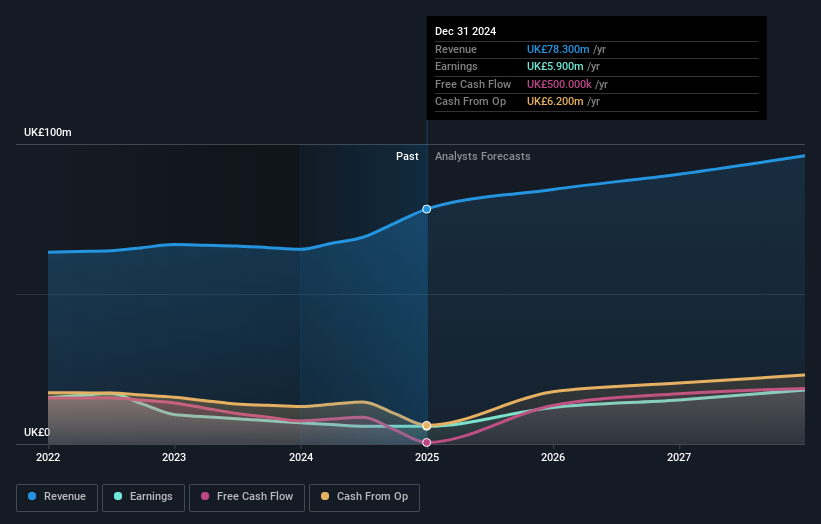Toggle the Free Cash Flow legend button
The image size is (821, 524).
[x=247, y=497]
